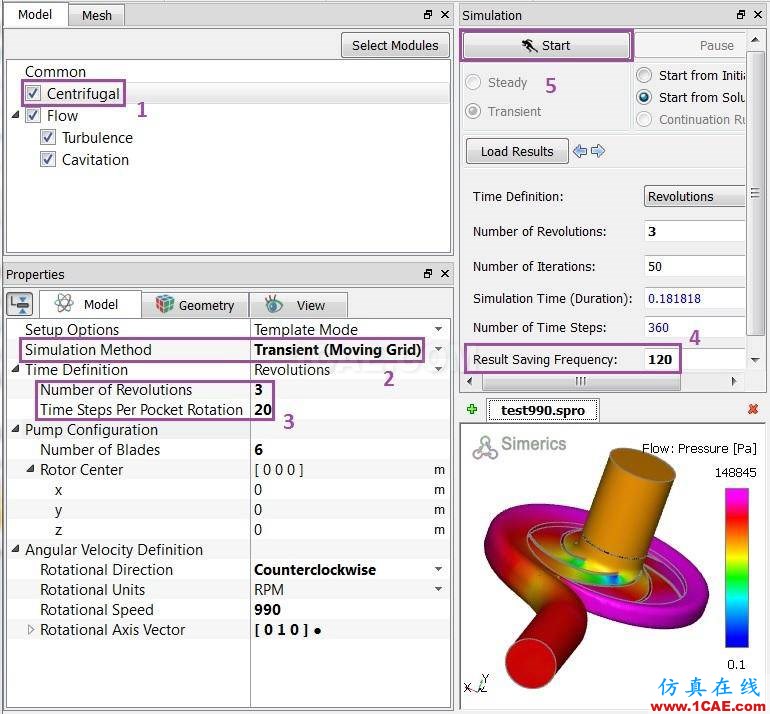The image size is (770, 714).
Task: Click the Simulation panel scroll down arrow
Action: click(755, 360)
